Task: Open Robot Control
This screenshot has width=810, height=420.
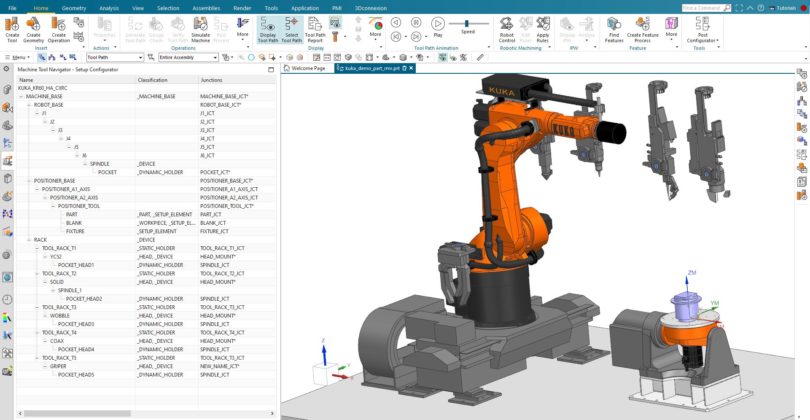Action: pos(507,29)
